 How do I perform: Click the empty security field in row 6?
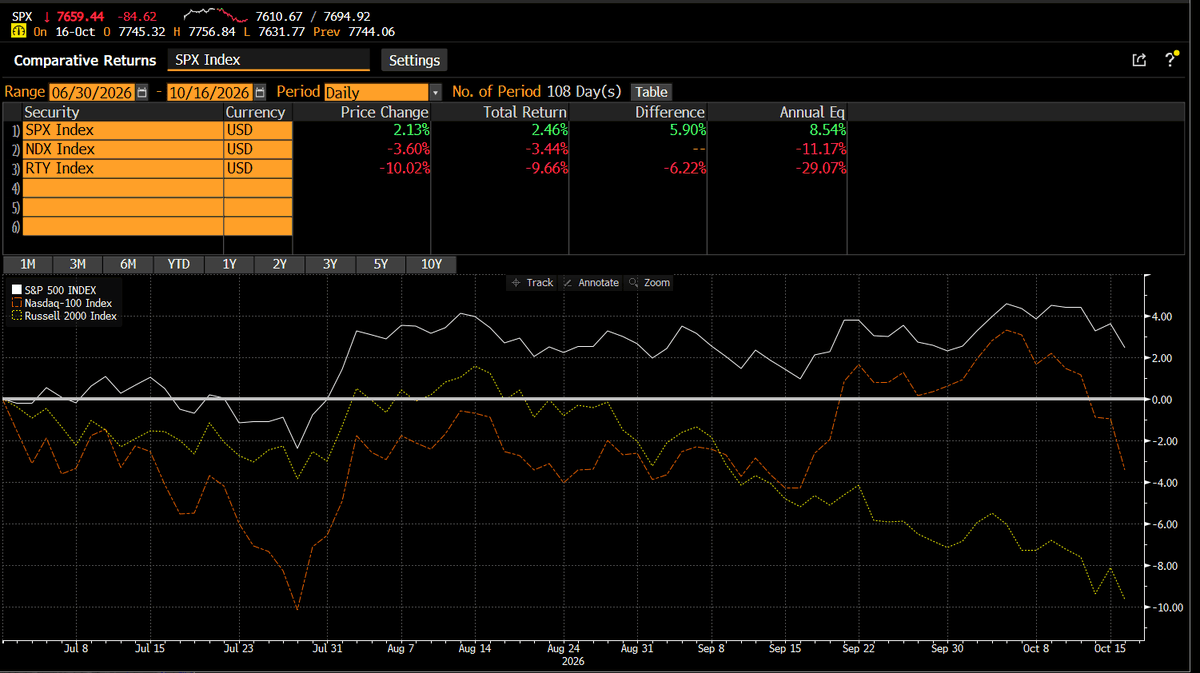(x=122, y=226)
